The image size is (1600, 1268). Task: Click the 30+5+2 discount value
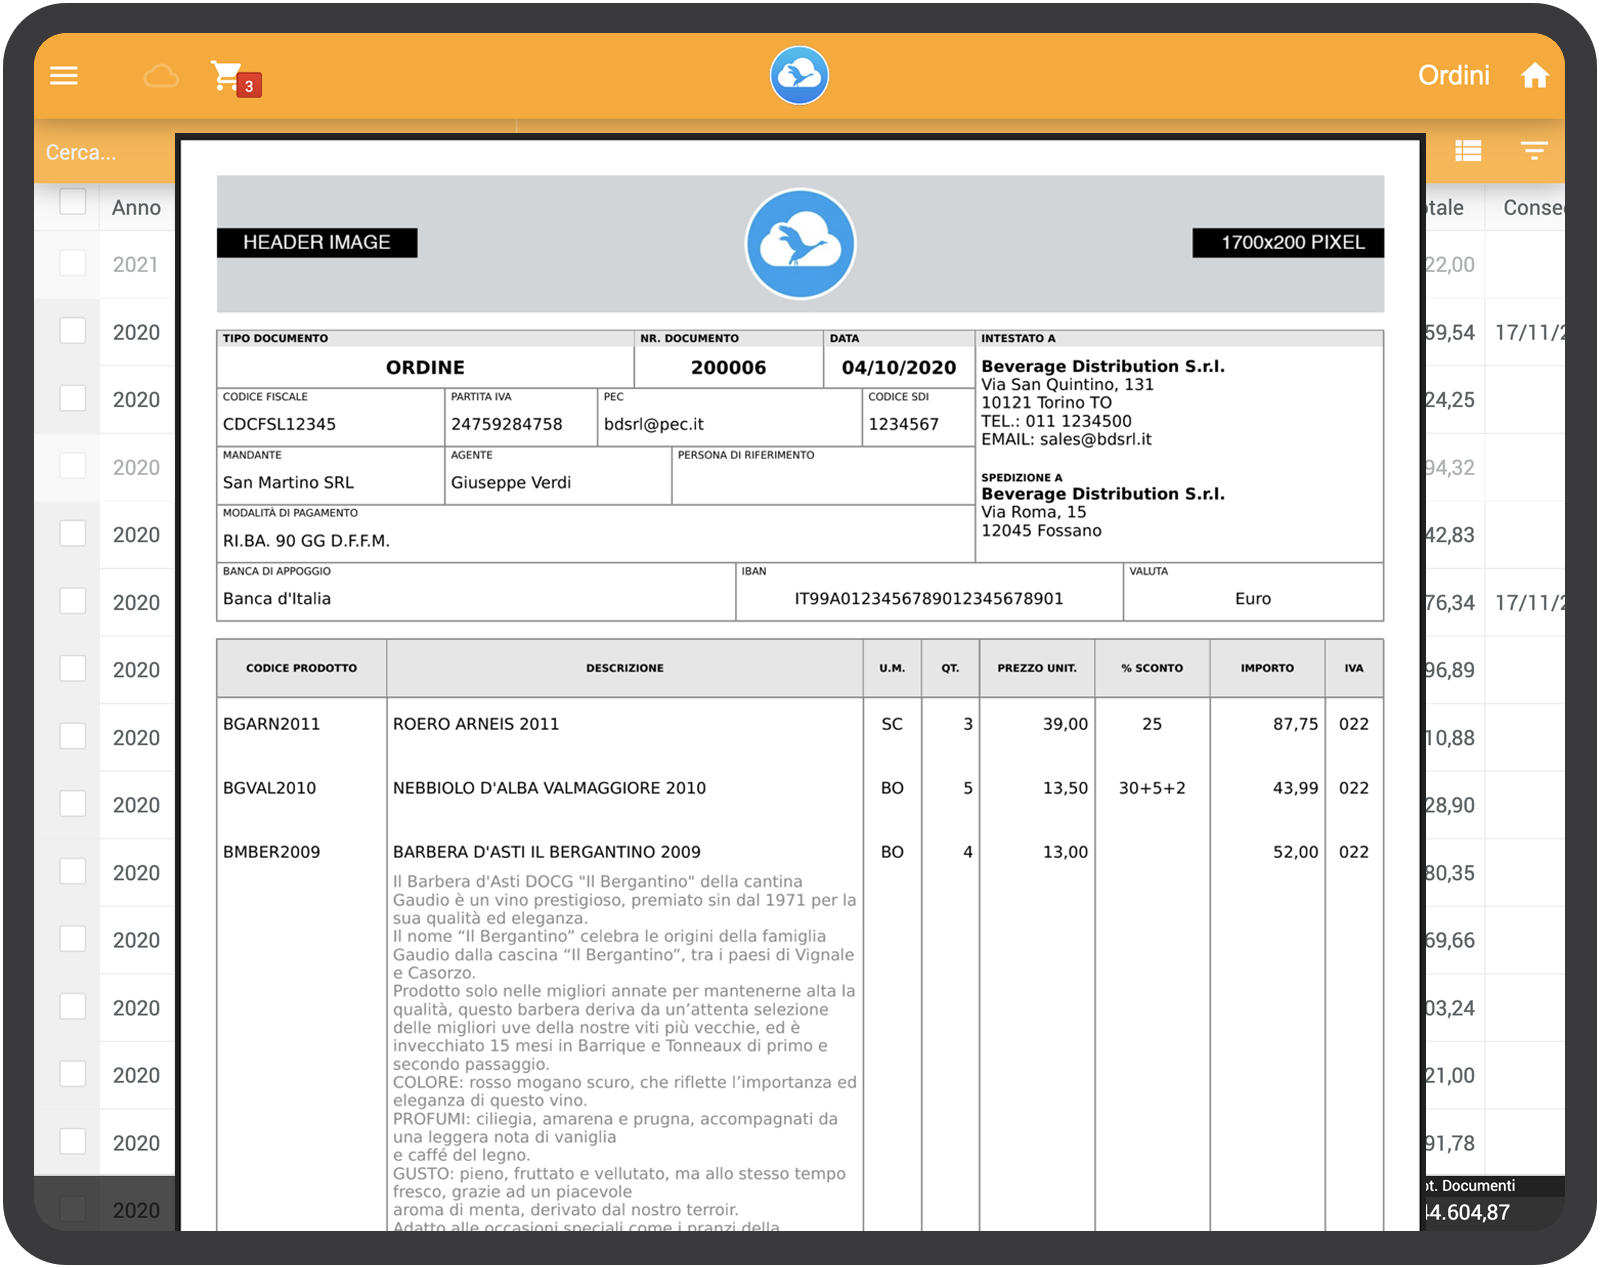pyautogui.click(x=1152, y=788)
